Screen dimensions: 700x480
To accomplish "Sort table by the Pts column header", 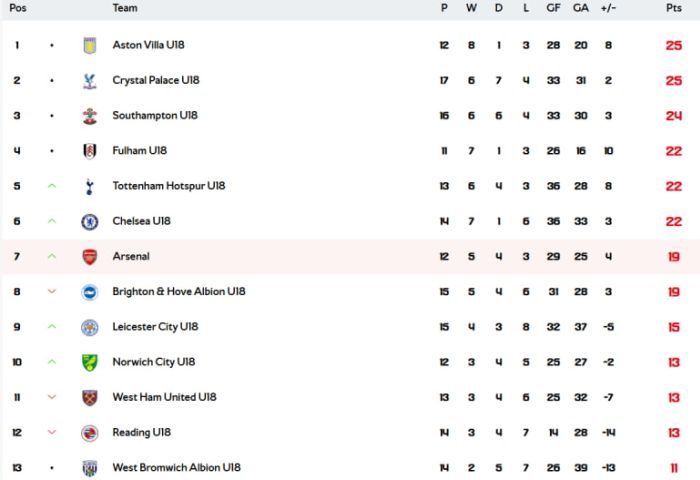I will click(x=674, y=8).
